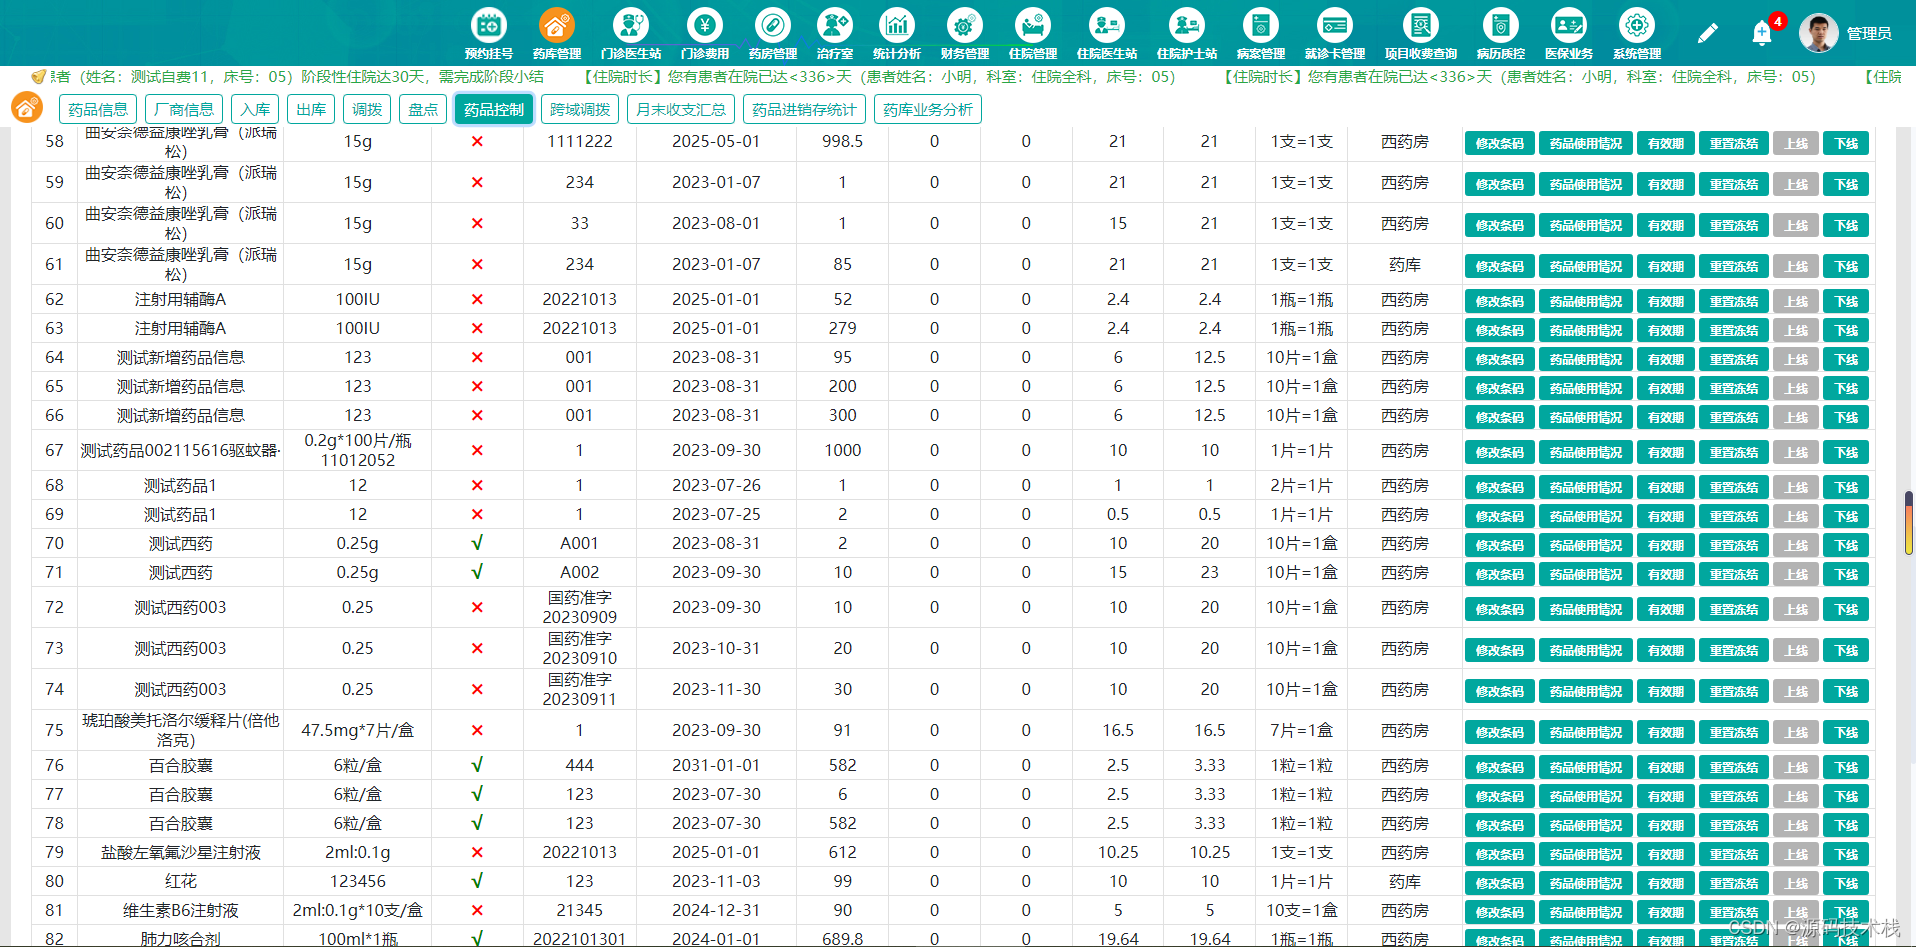Click 下线 button in row 70
The width and height of the screenshot is (1916, 947).
[x=1846, y=545]
